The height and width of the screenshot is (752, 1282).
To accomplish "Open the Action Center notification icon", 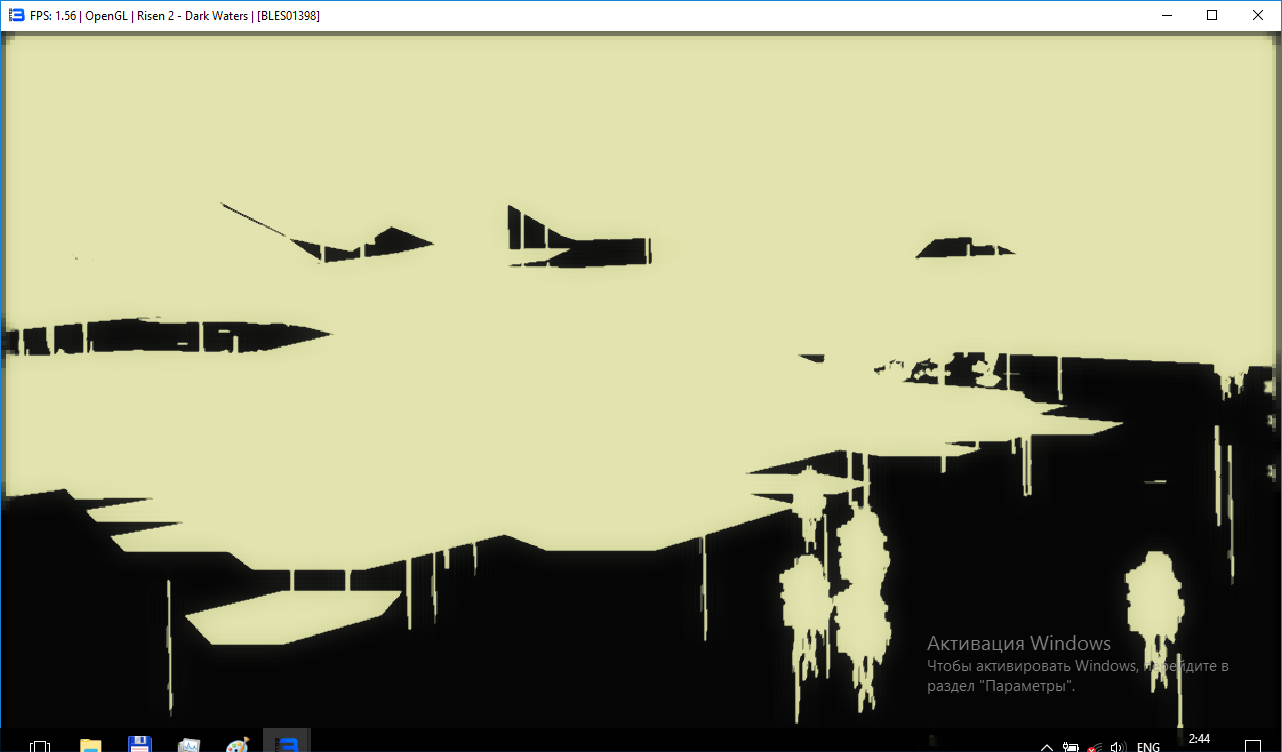I will 1251,746.
